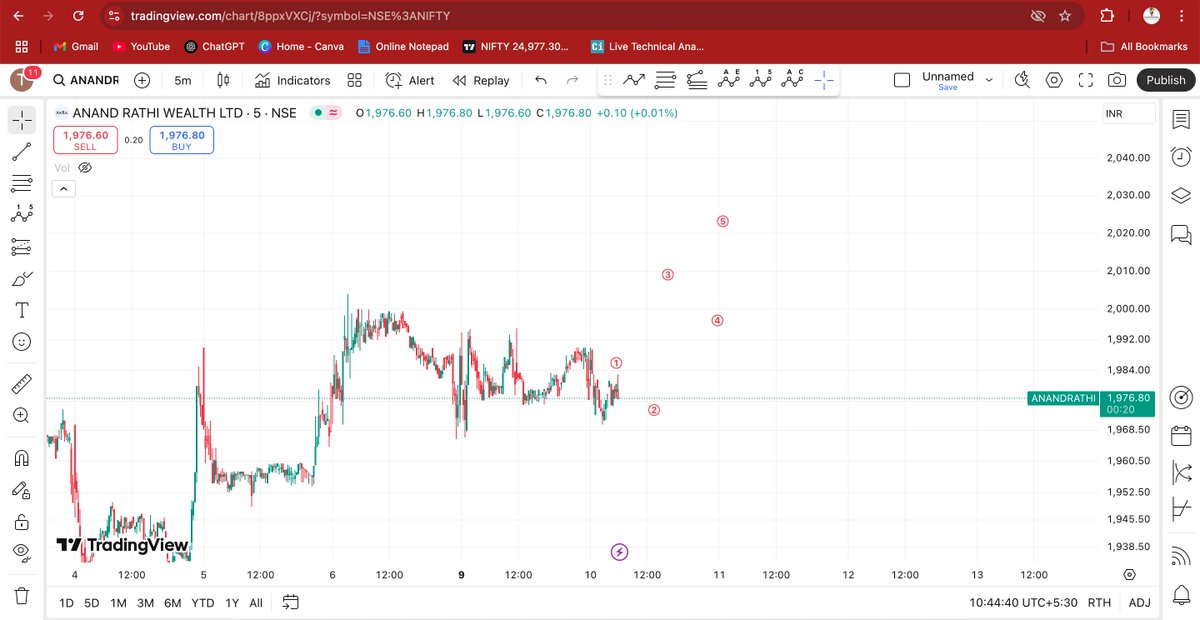Select the ABC correction wave tool

click(x=794, y=80)
